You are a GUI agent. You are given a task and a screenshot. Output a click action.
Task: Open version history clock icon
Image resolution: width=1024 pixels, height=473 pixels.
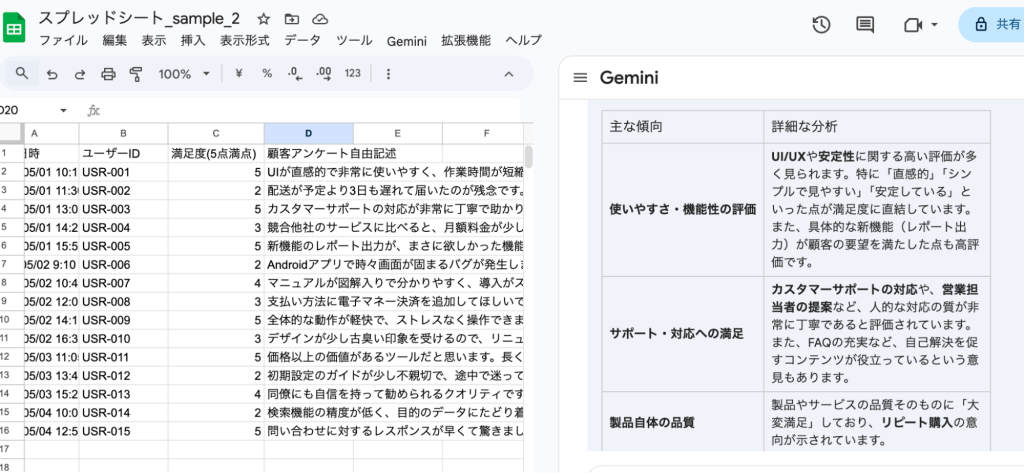(821, 25)
